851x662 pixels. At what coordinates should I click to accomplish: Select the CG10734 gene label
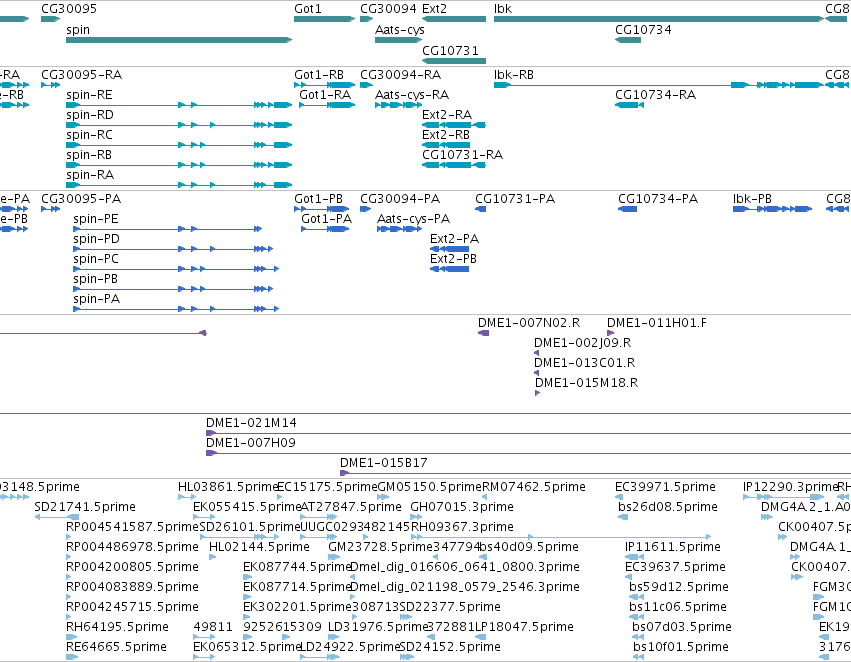pos(643,30)
